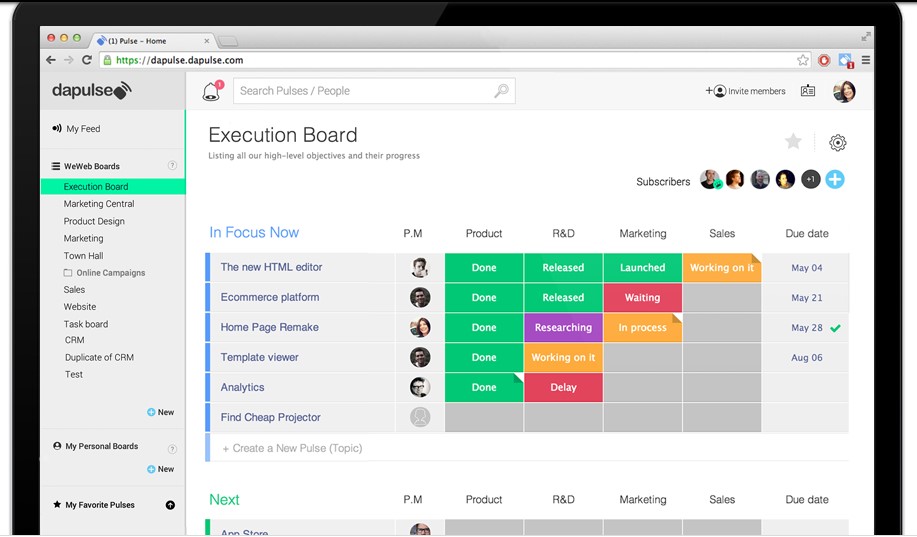Image resolution: width=917 pixels, height=537 pixels.
Task: Click the Next group title
Action: click(x=225, y=500)
